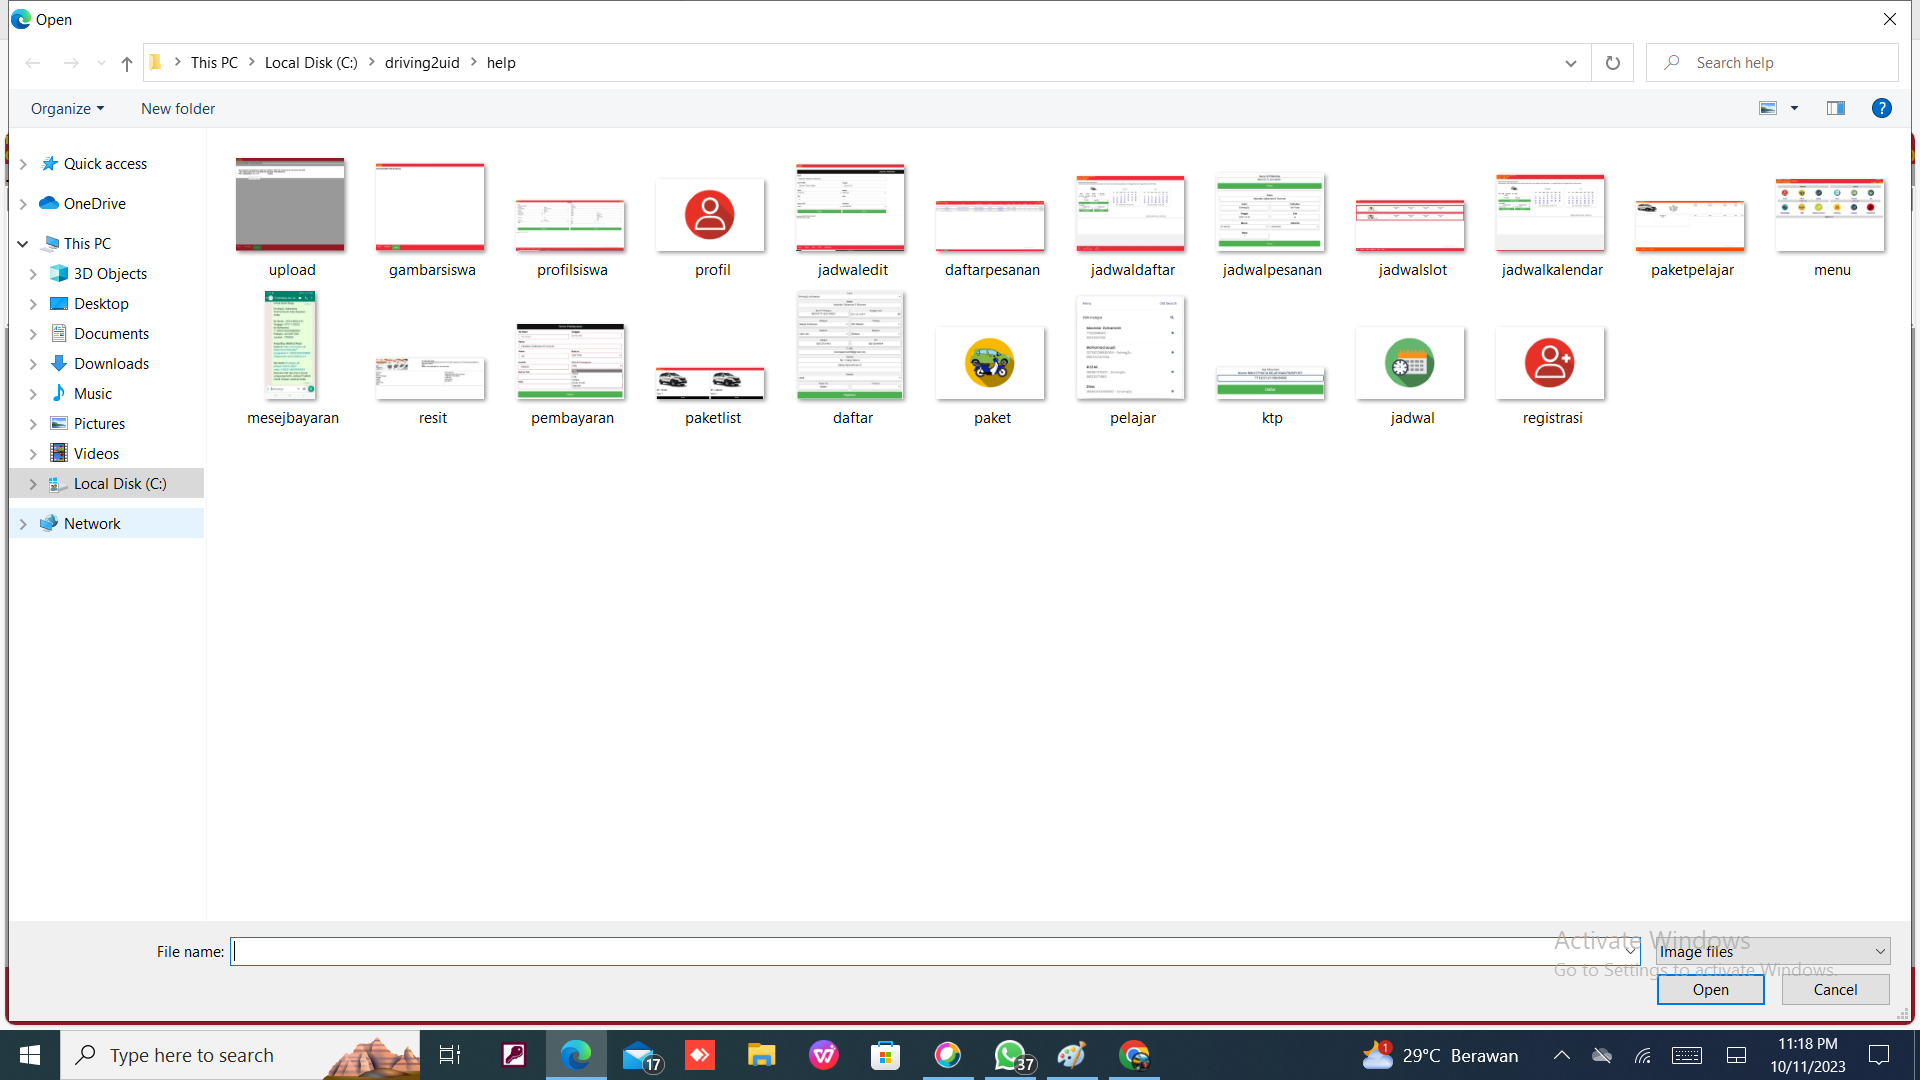Toggle the preview pane icon

[1835, 108]
